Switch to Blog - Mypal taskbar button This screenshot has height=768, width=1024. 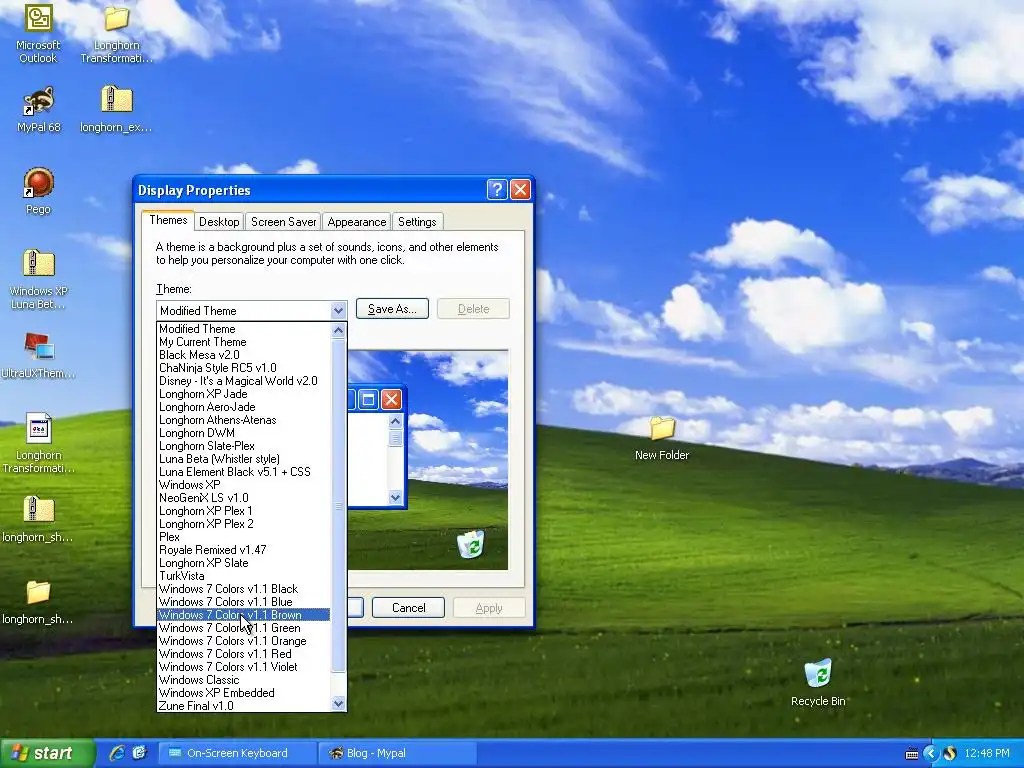397,753
